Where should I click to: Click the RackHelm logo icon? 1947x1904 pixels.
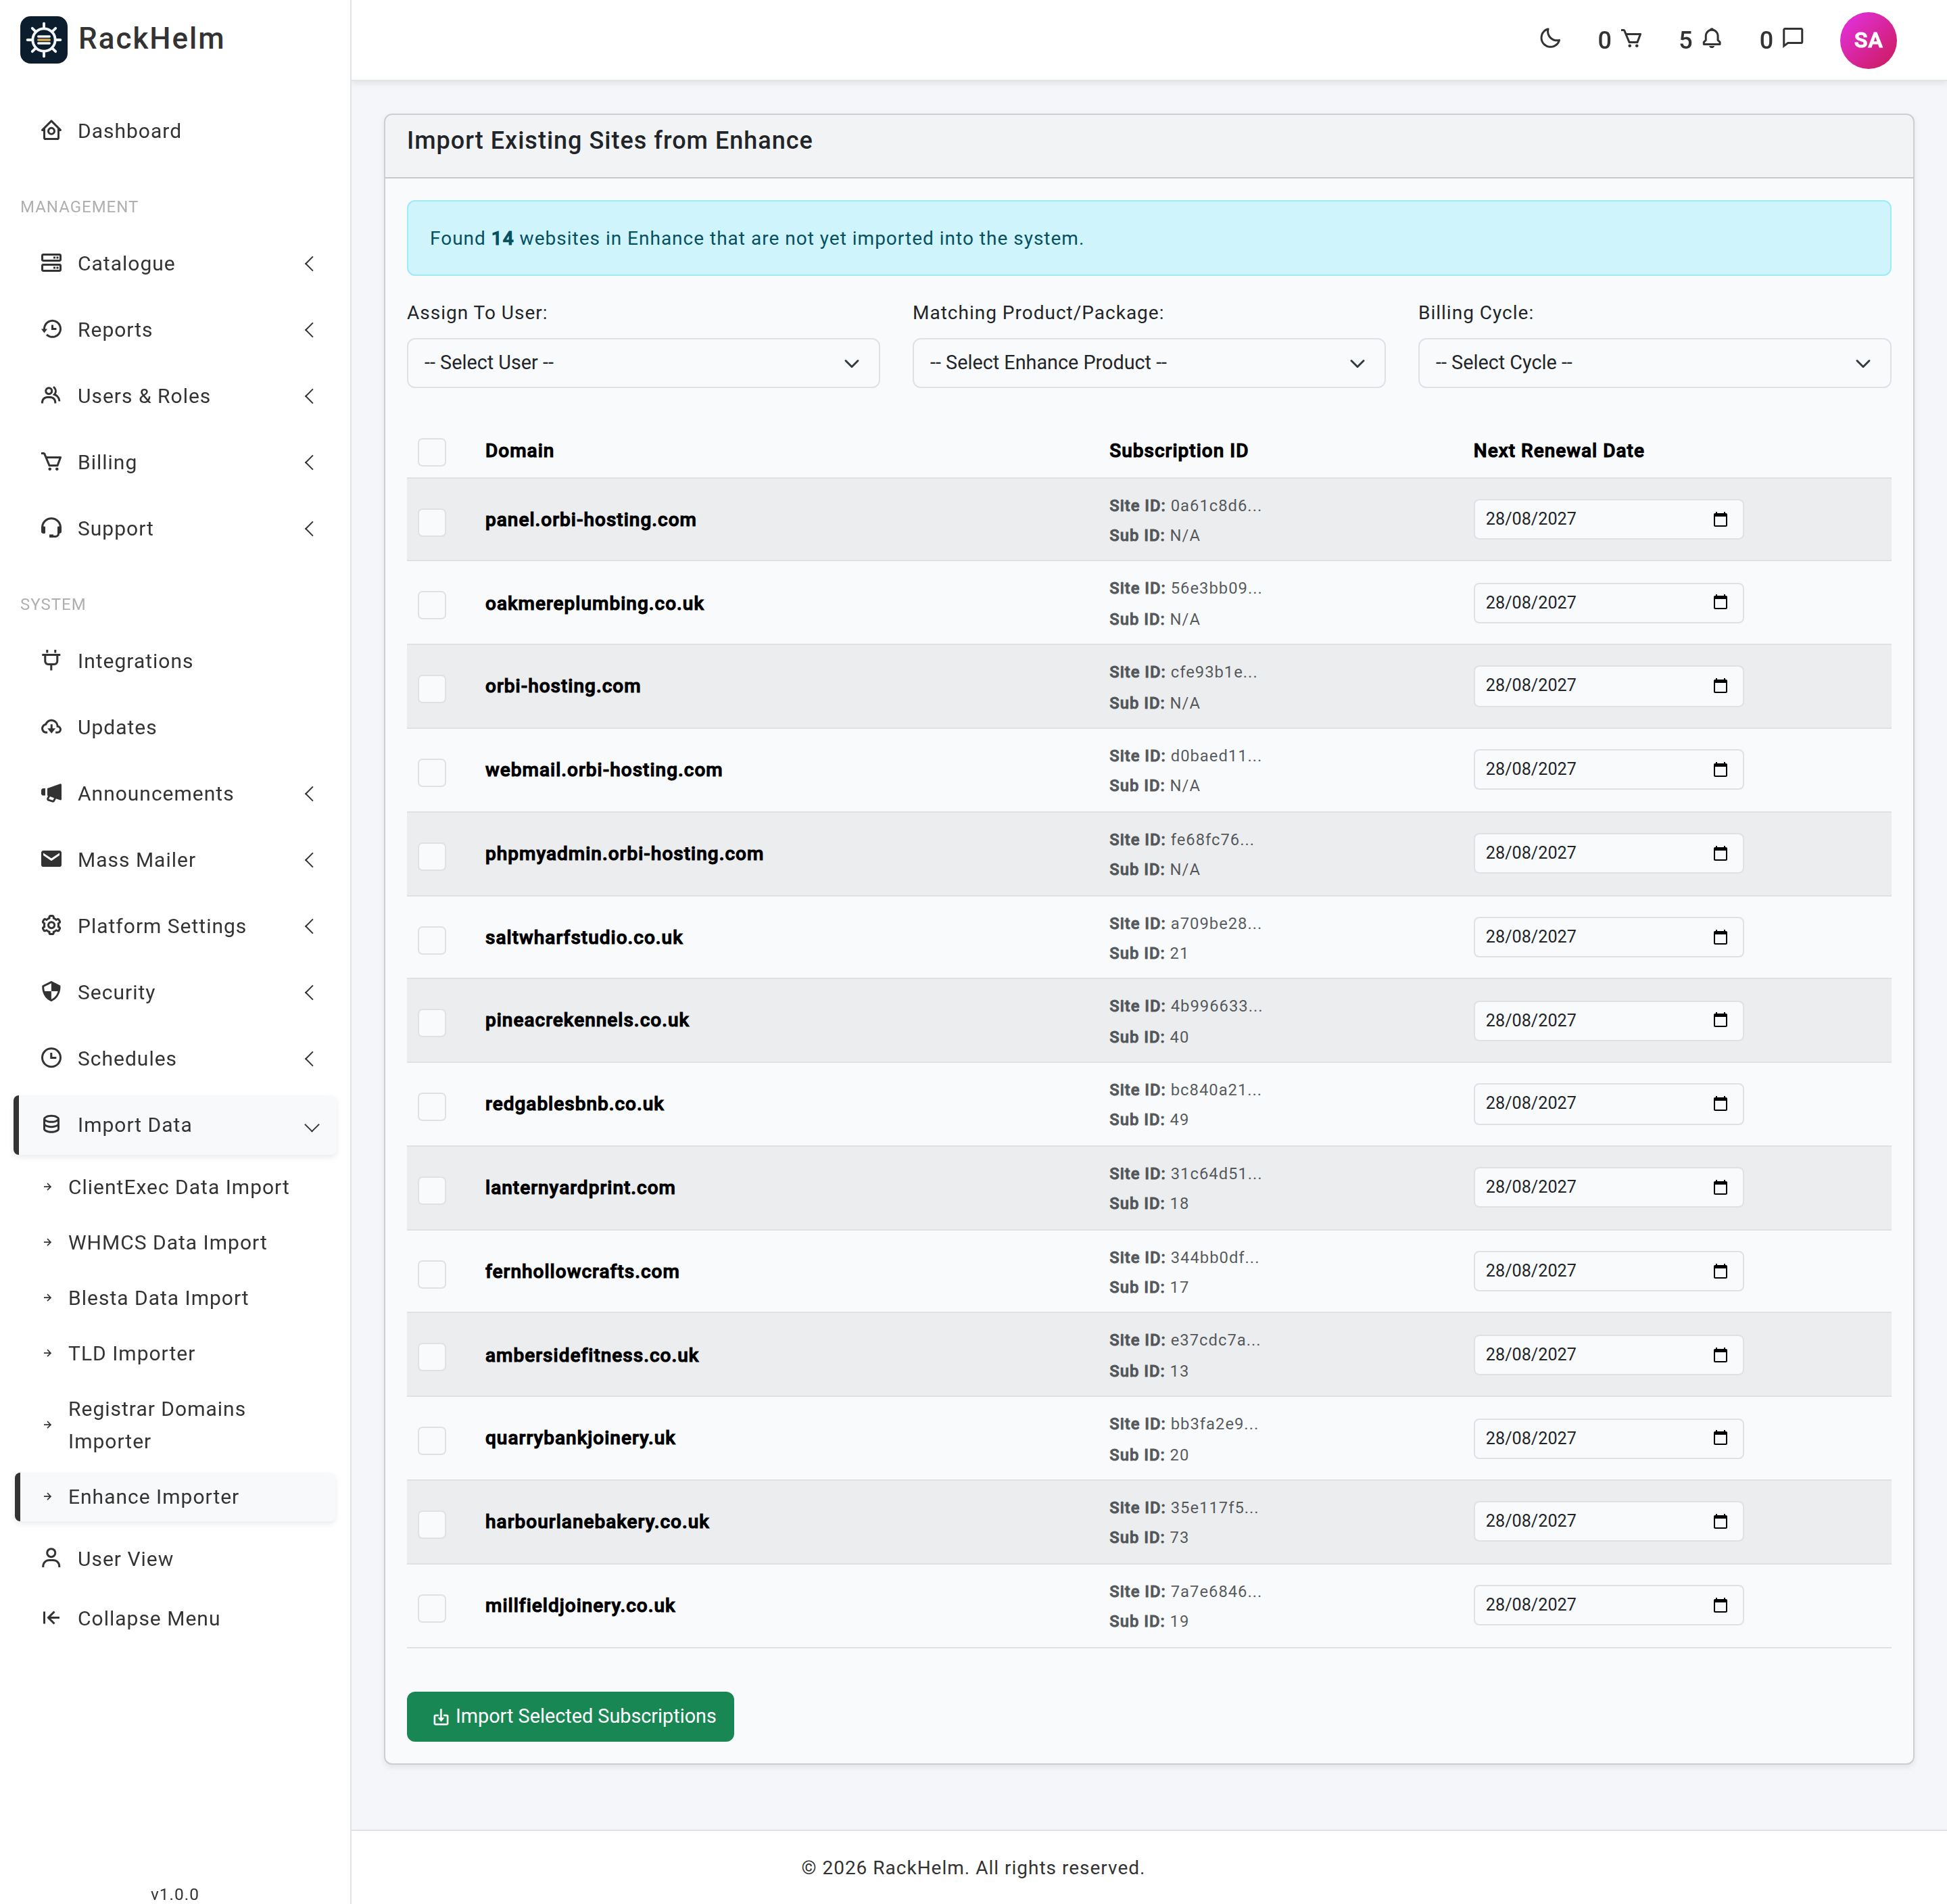44,39
